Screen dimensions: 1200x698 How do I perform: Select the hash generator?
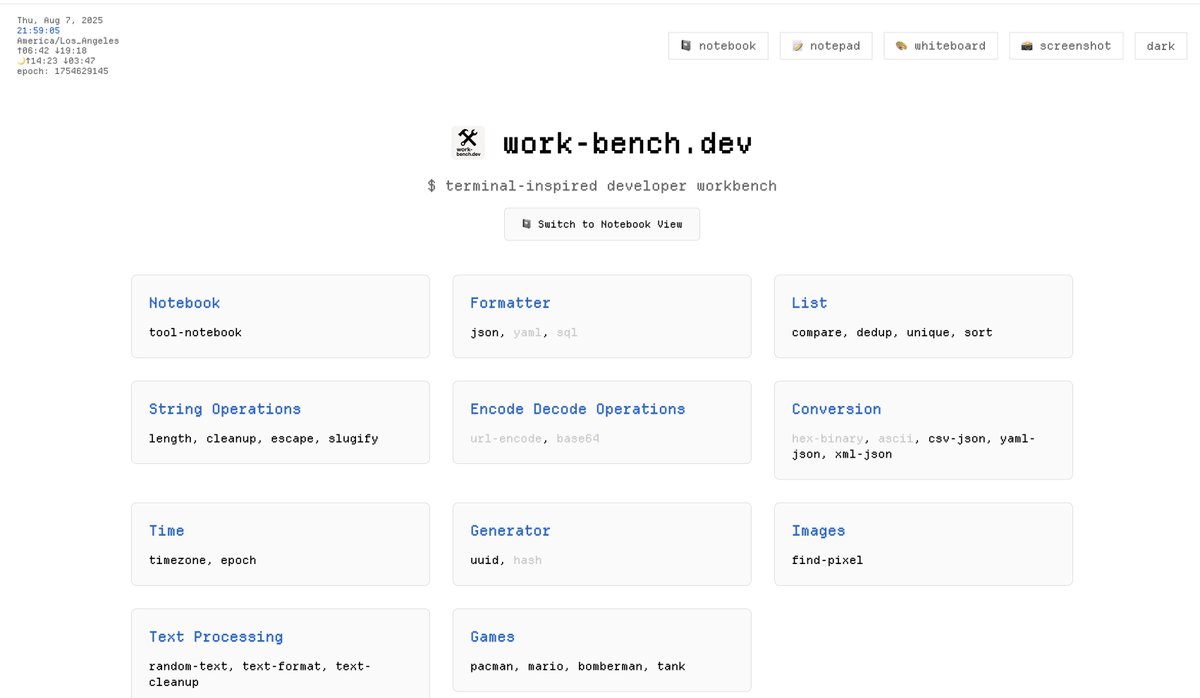coord(527,560)
